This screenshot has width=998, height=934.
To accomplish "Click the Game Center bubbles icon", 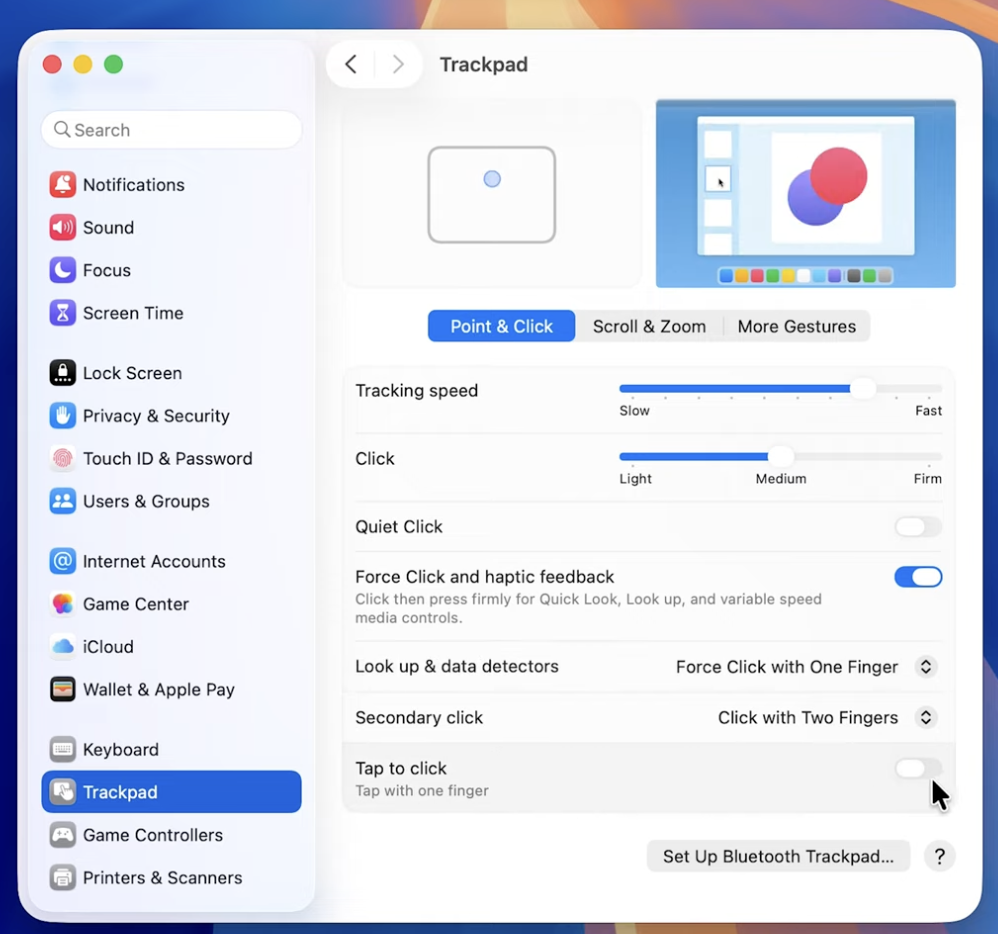I will coord(62,604).
